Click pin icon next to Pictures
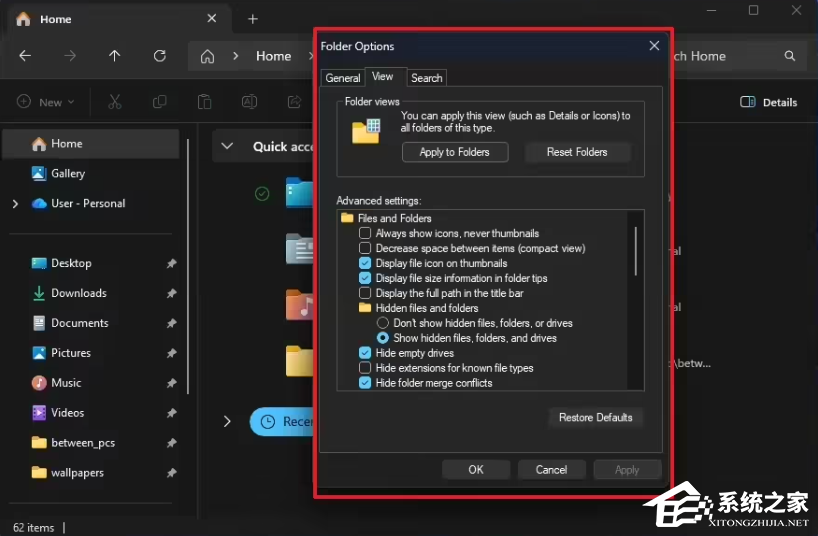The height and width of the screenshot is (536, 818). (x=172, y=353)
